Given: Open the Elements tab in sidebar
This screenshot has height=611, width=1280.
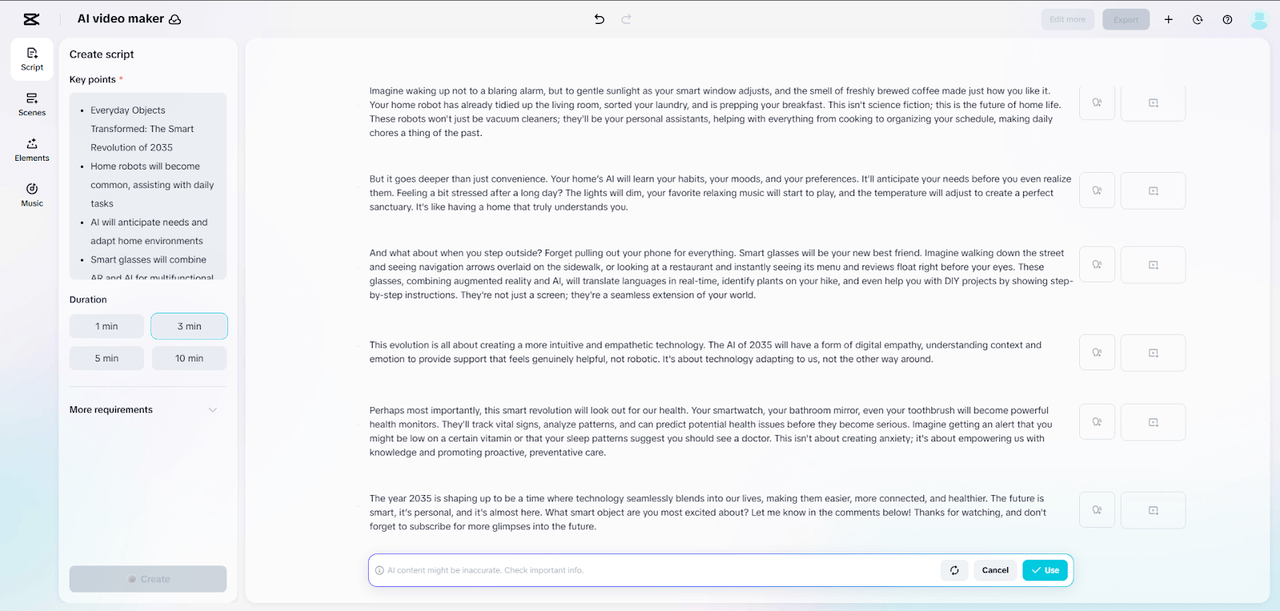Looking at the screenshot, I should [x=32, y=150].
